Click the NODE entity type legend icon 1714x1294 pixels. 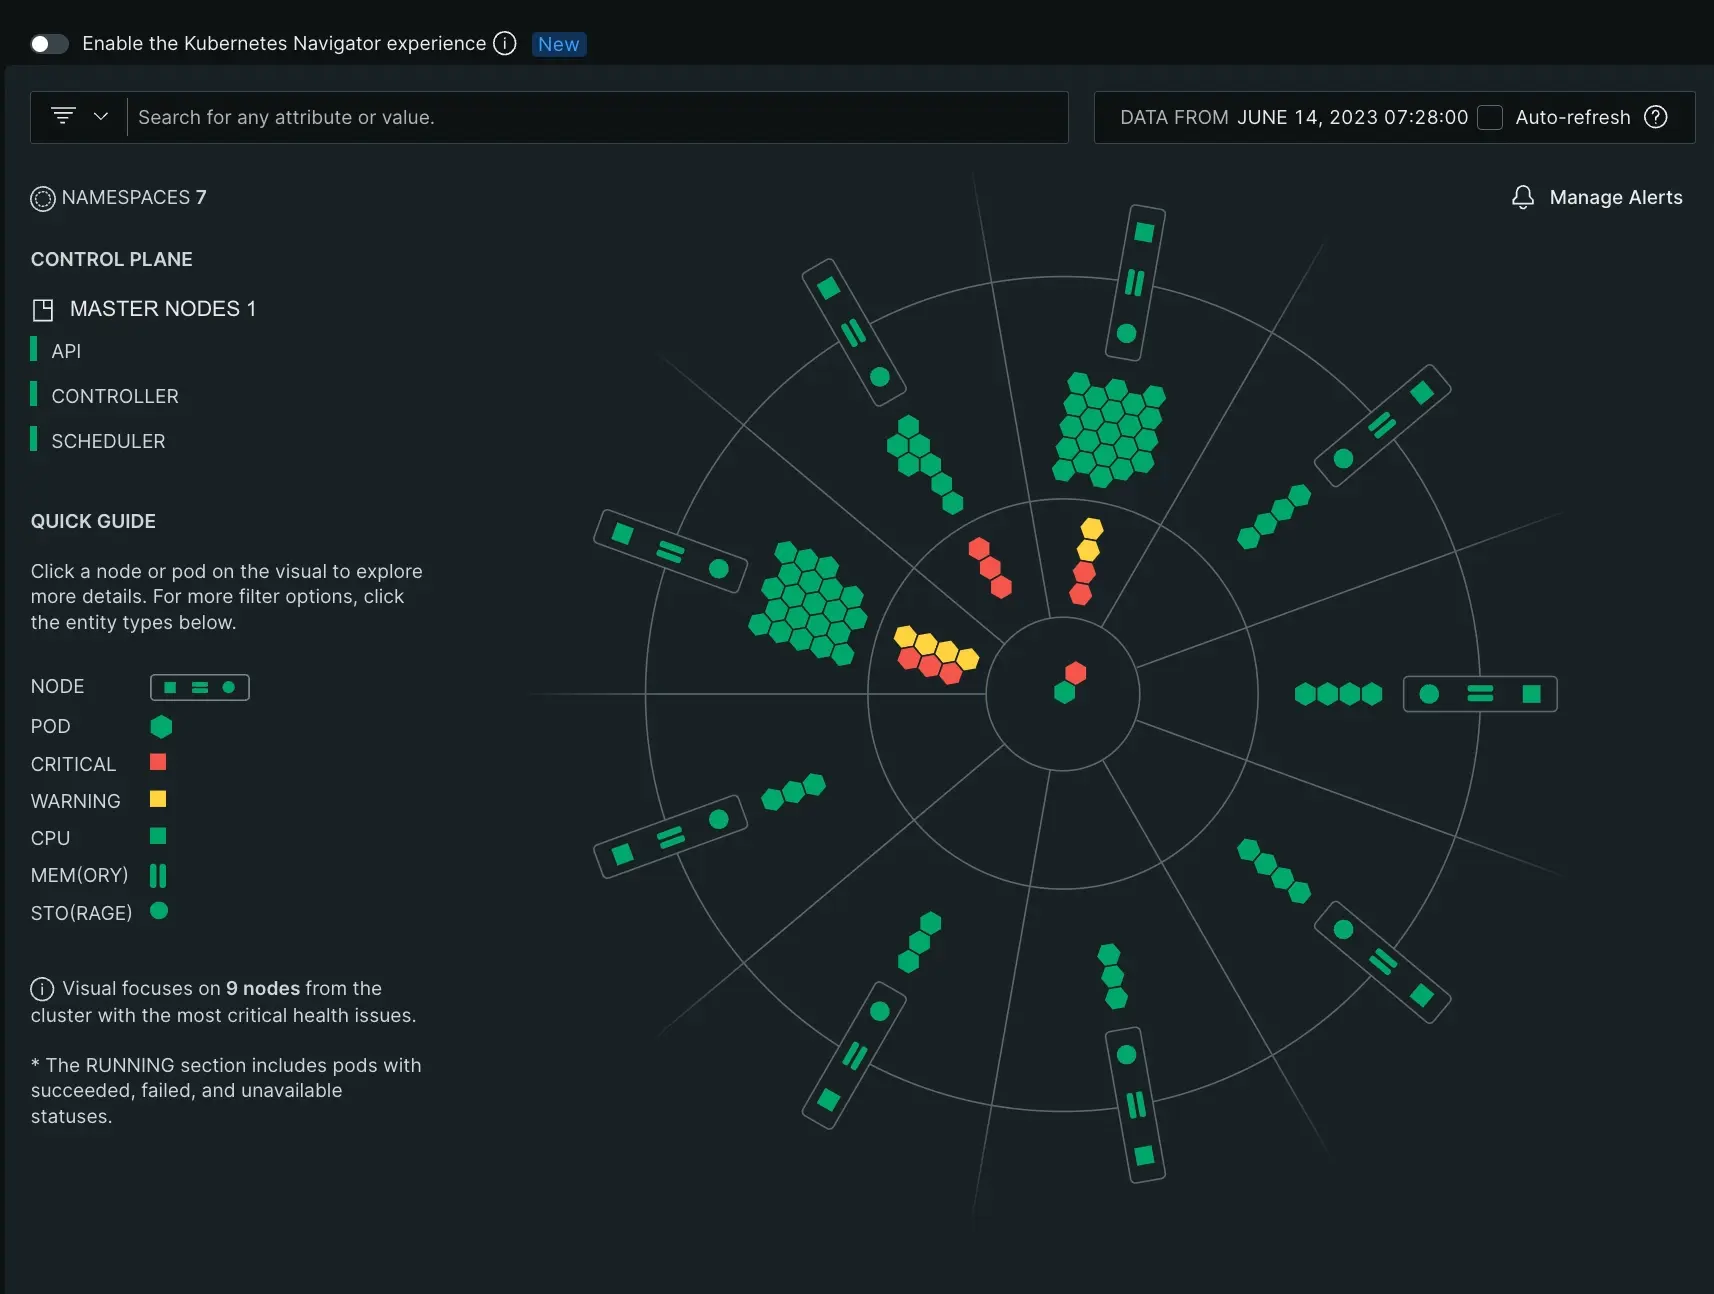coord(199,688)
